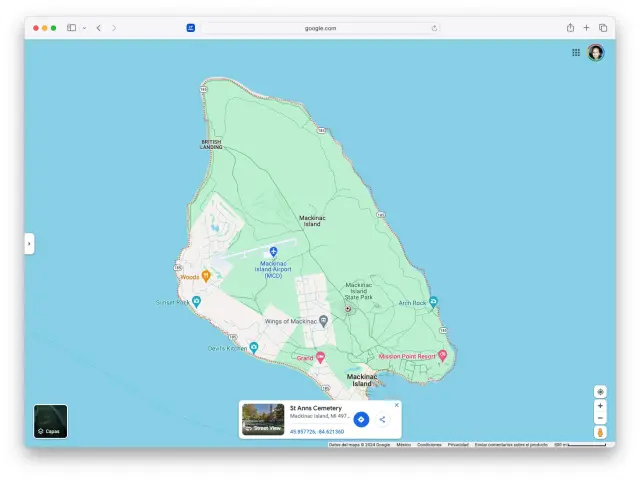
Task: Open the Google apps grid
Action: 576,52
